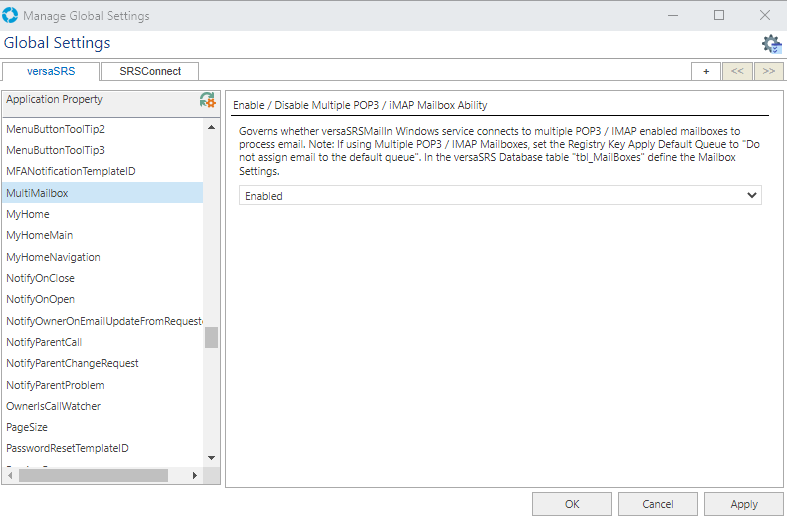The image size is (787, 521).
Task: Select the MyHomeNavigation property
Action: pyautogui.click(x=102, y=257)
